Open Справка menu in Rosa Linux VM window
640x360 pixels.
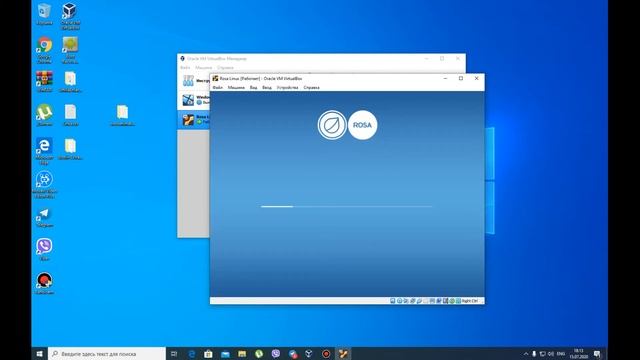(x=311, y=87)
